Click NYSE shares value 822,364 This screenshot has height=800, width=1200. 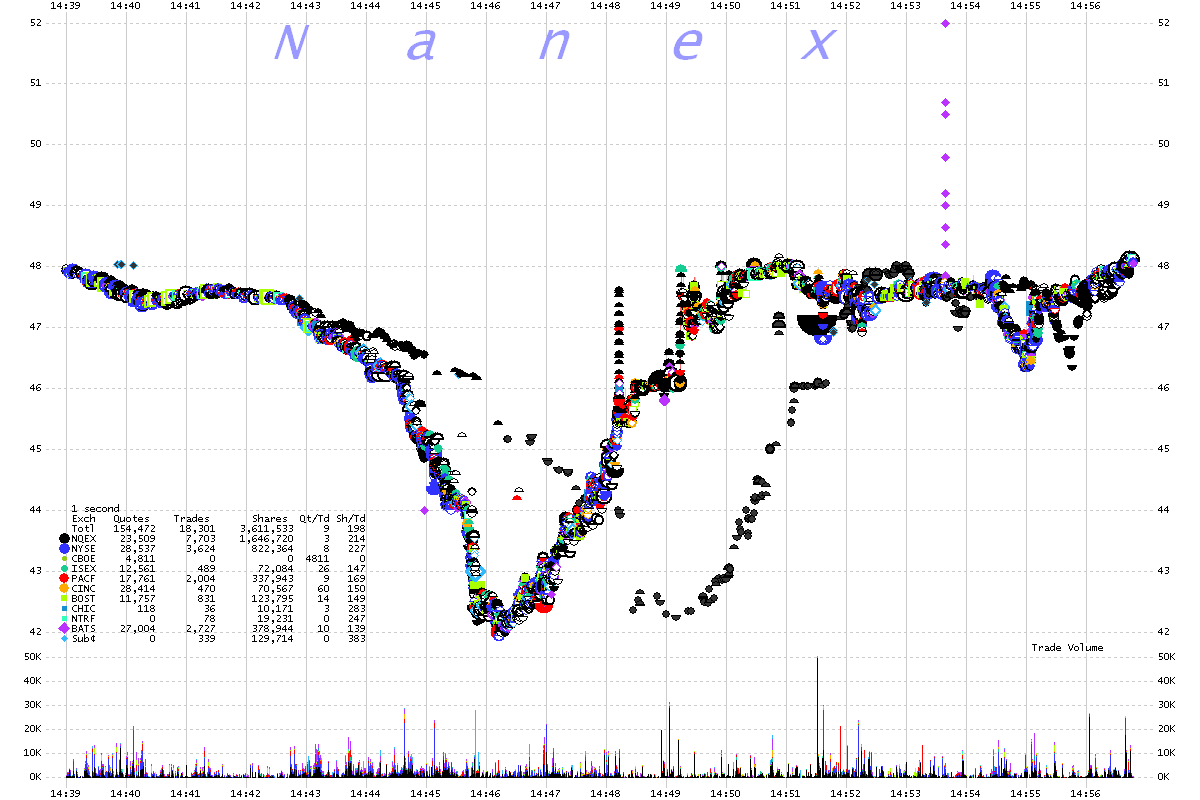272,548
